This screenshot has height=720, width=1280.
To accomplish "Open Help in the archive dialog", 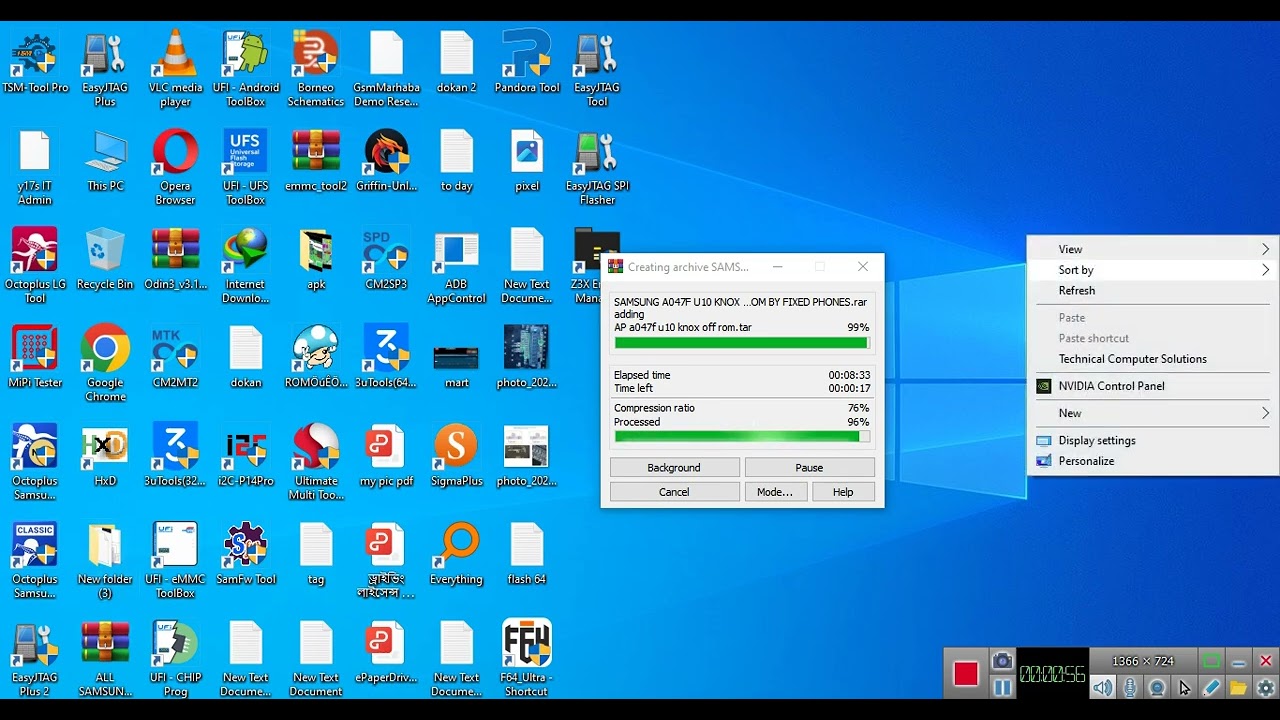I will [843, 492].
